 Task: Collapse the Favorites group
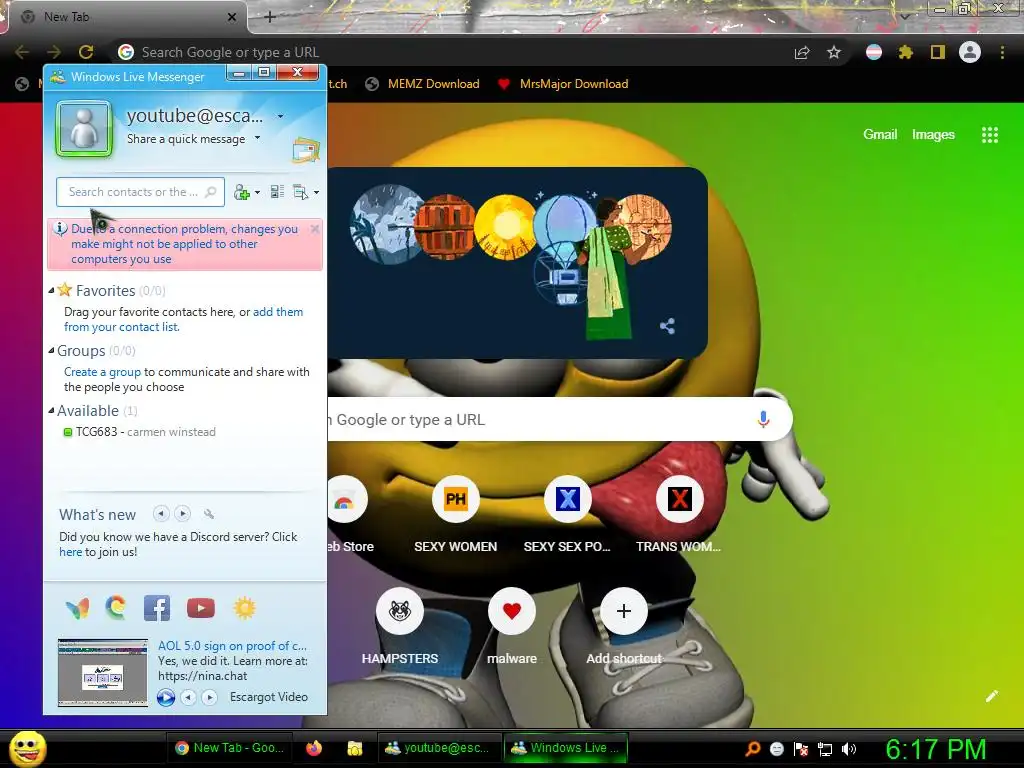coord(51,291)
